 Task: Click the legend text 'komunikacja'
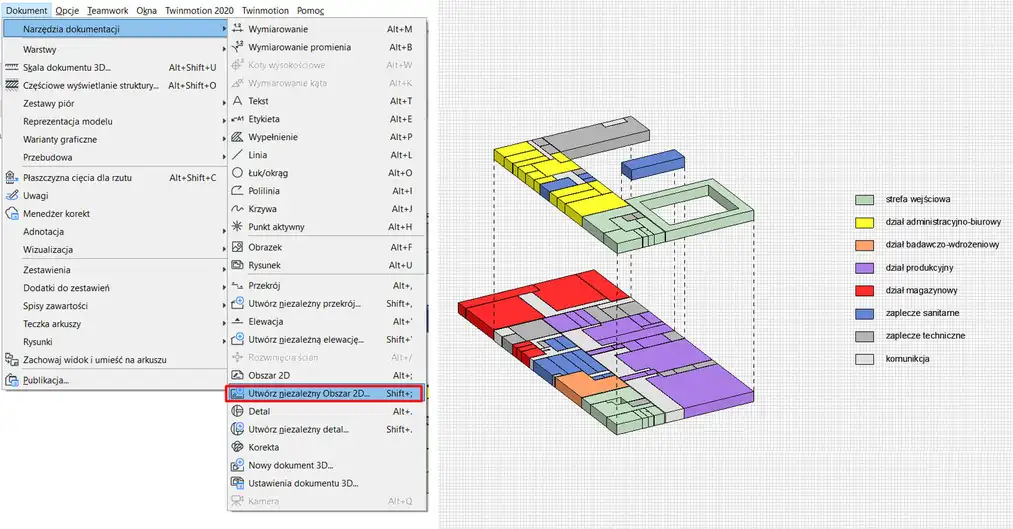coord(908,358)
